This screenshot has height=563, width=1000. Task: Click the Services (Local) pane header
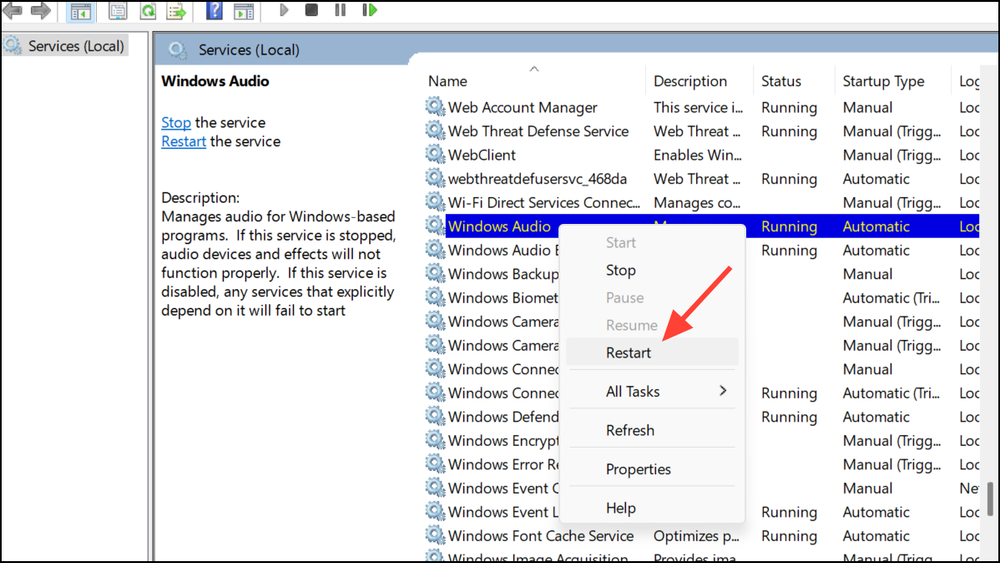coord(249,50)
